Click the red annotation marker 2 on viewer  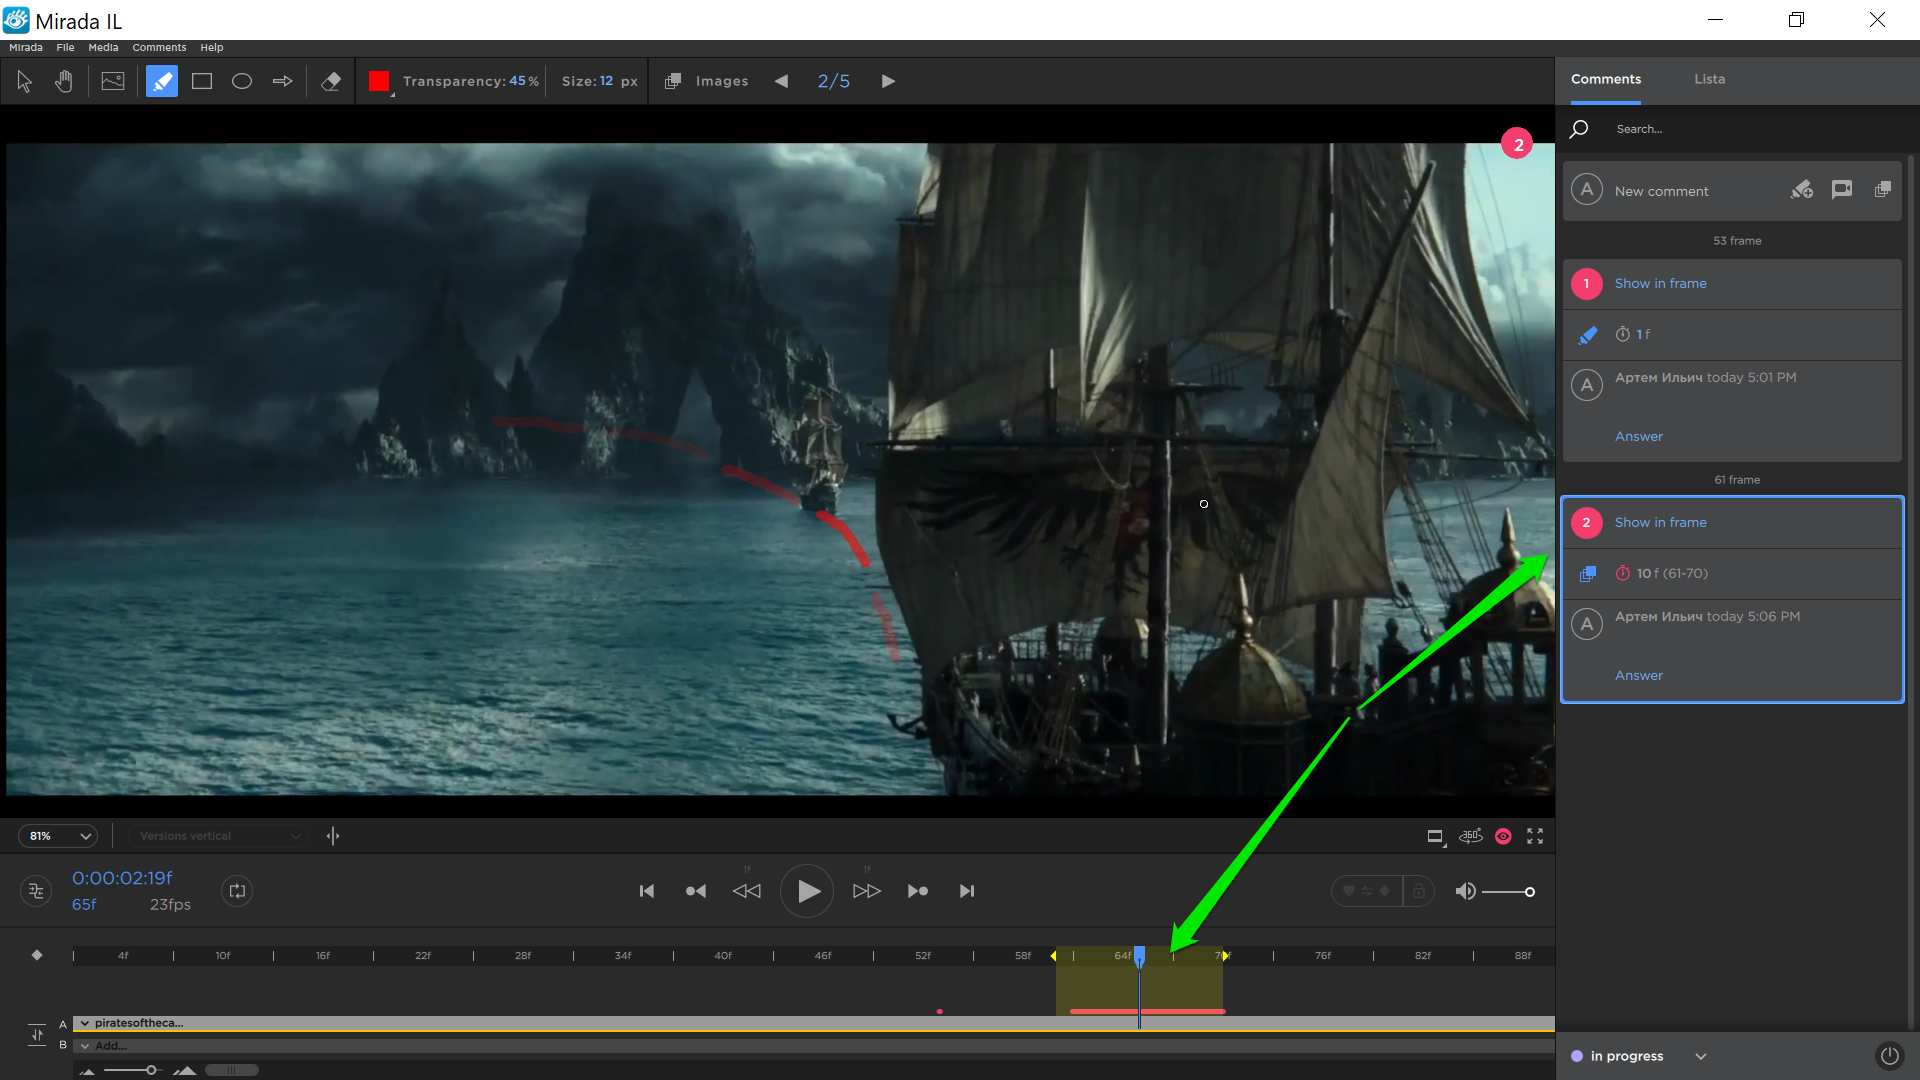click(x=1517, y=145)
